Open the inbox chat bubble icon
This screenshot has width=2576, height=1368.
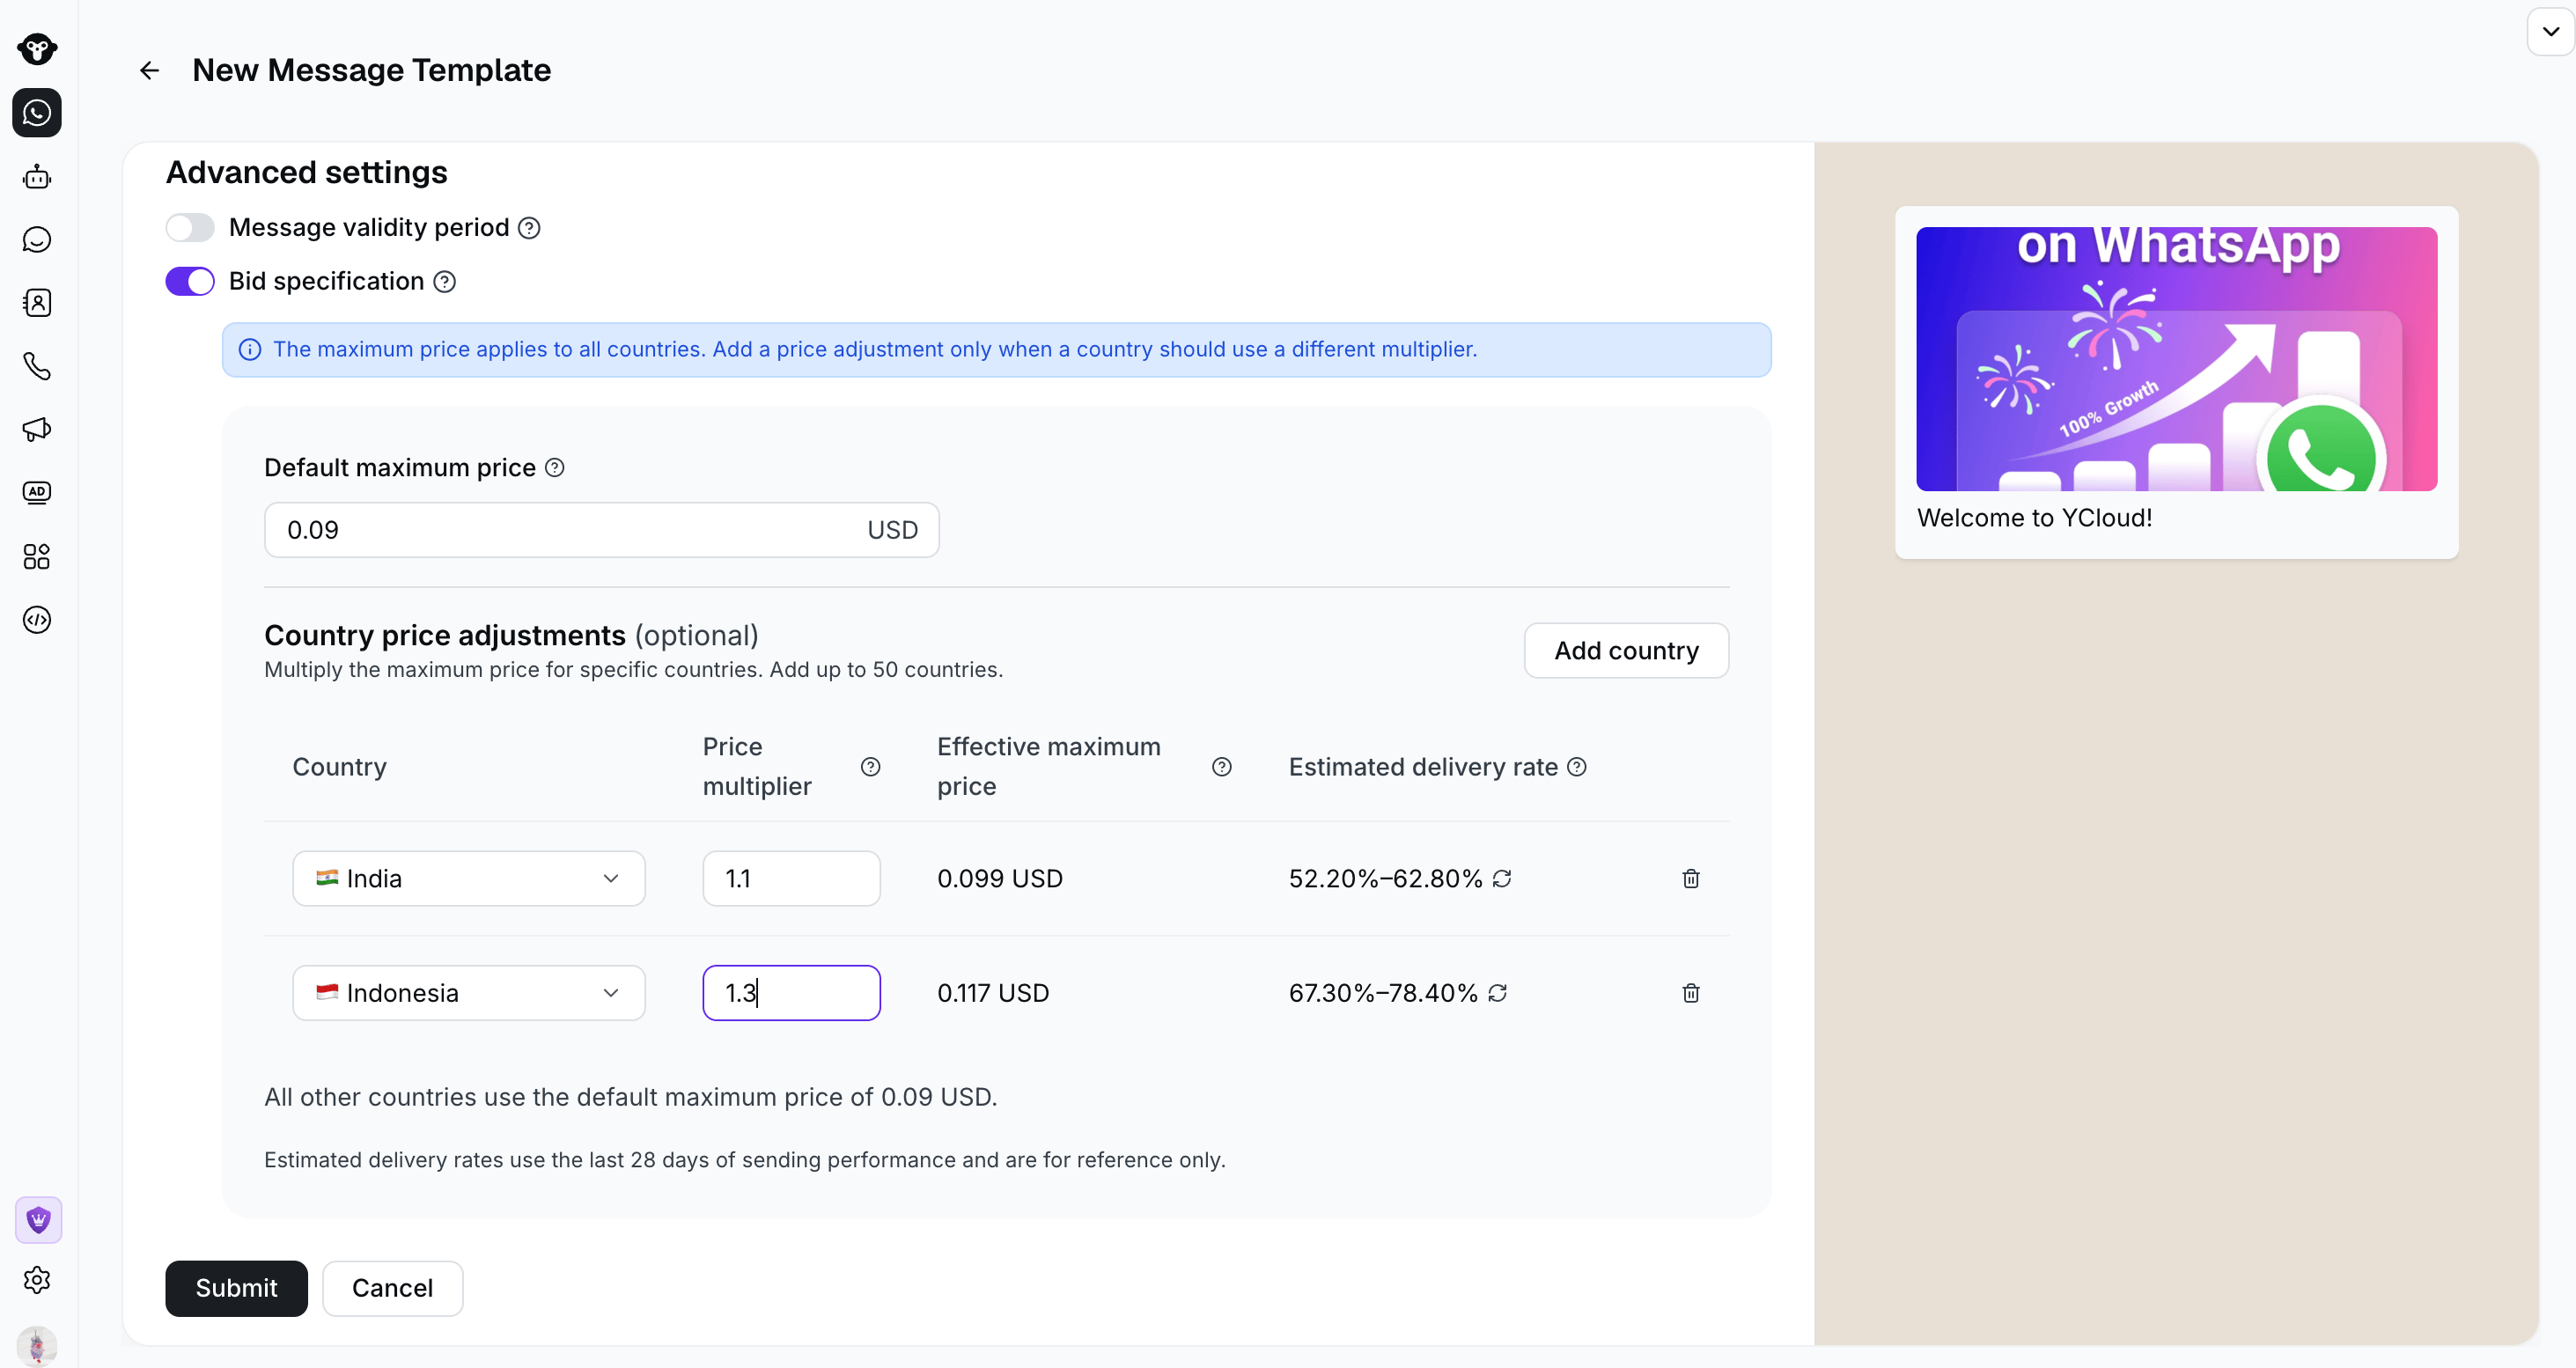[37, 240]
